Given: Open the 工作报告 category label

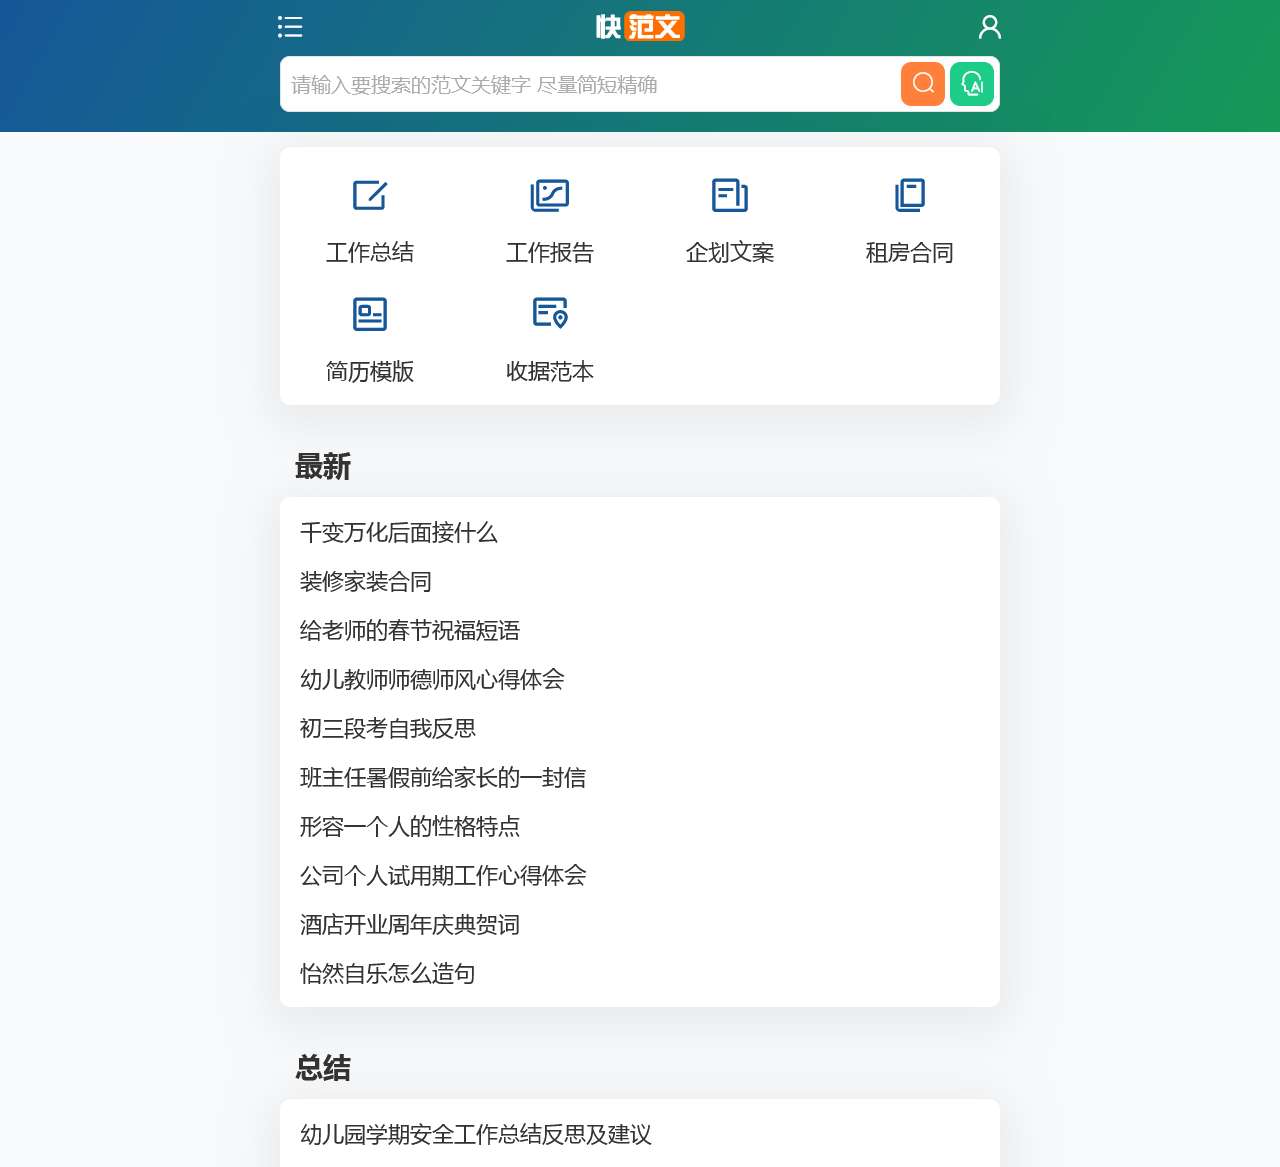Looking at the screenshot, I should pyautogui.click(x=550, y=253).
